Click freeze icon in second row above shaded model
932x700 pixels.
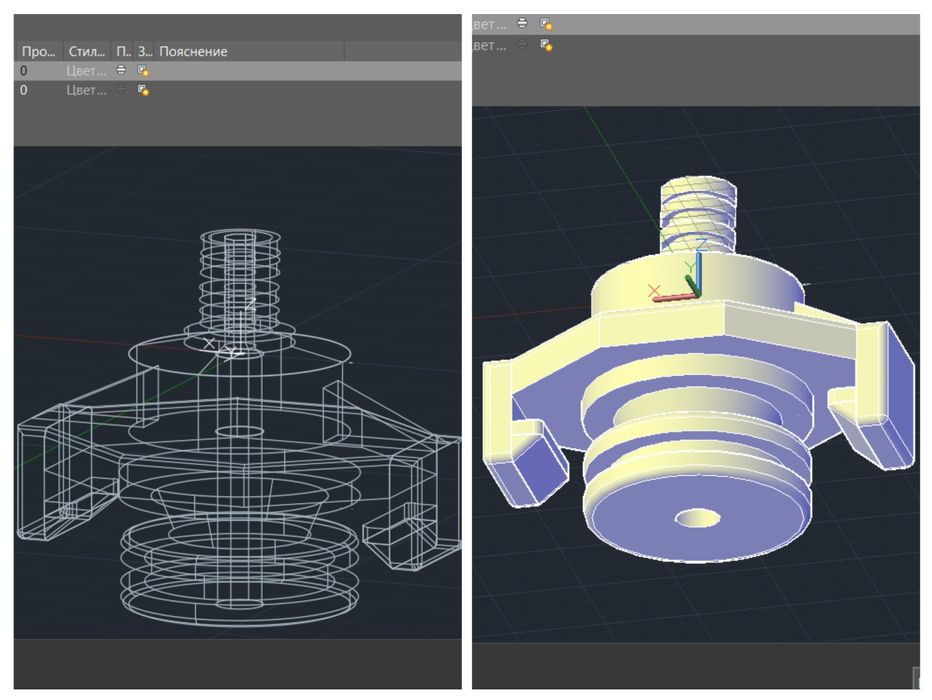click(546, 45)
